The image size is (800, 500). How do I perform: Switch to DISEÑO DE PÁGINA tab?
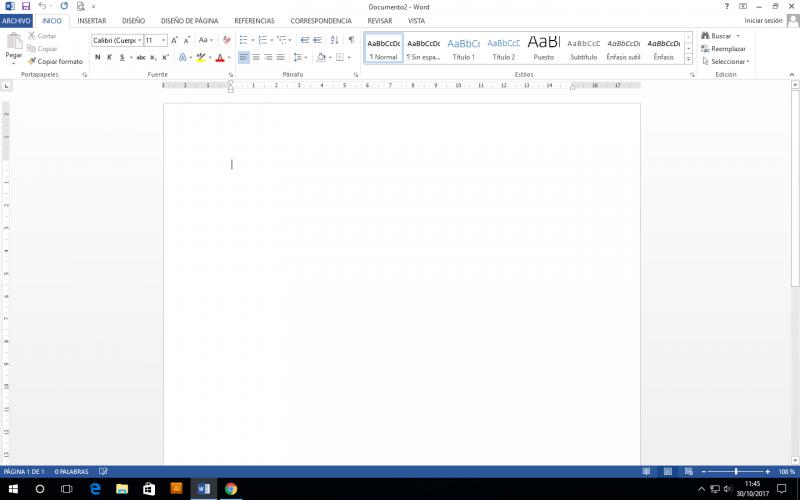click(x=189, y=20)
